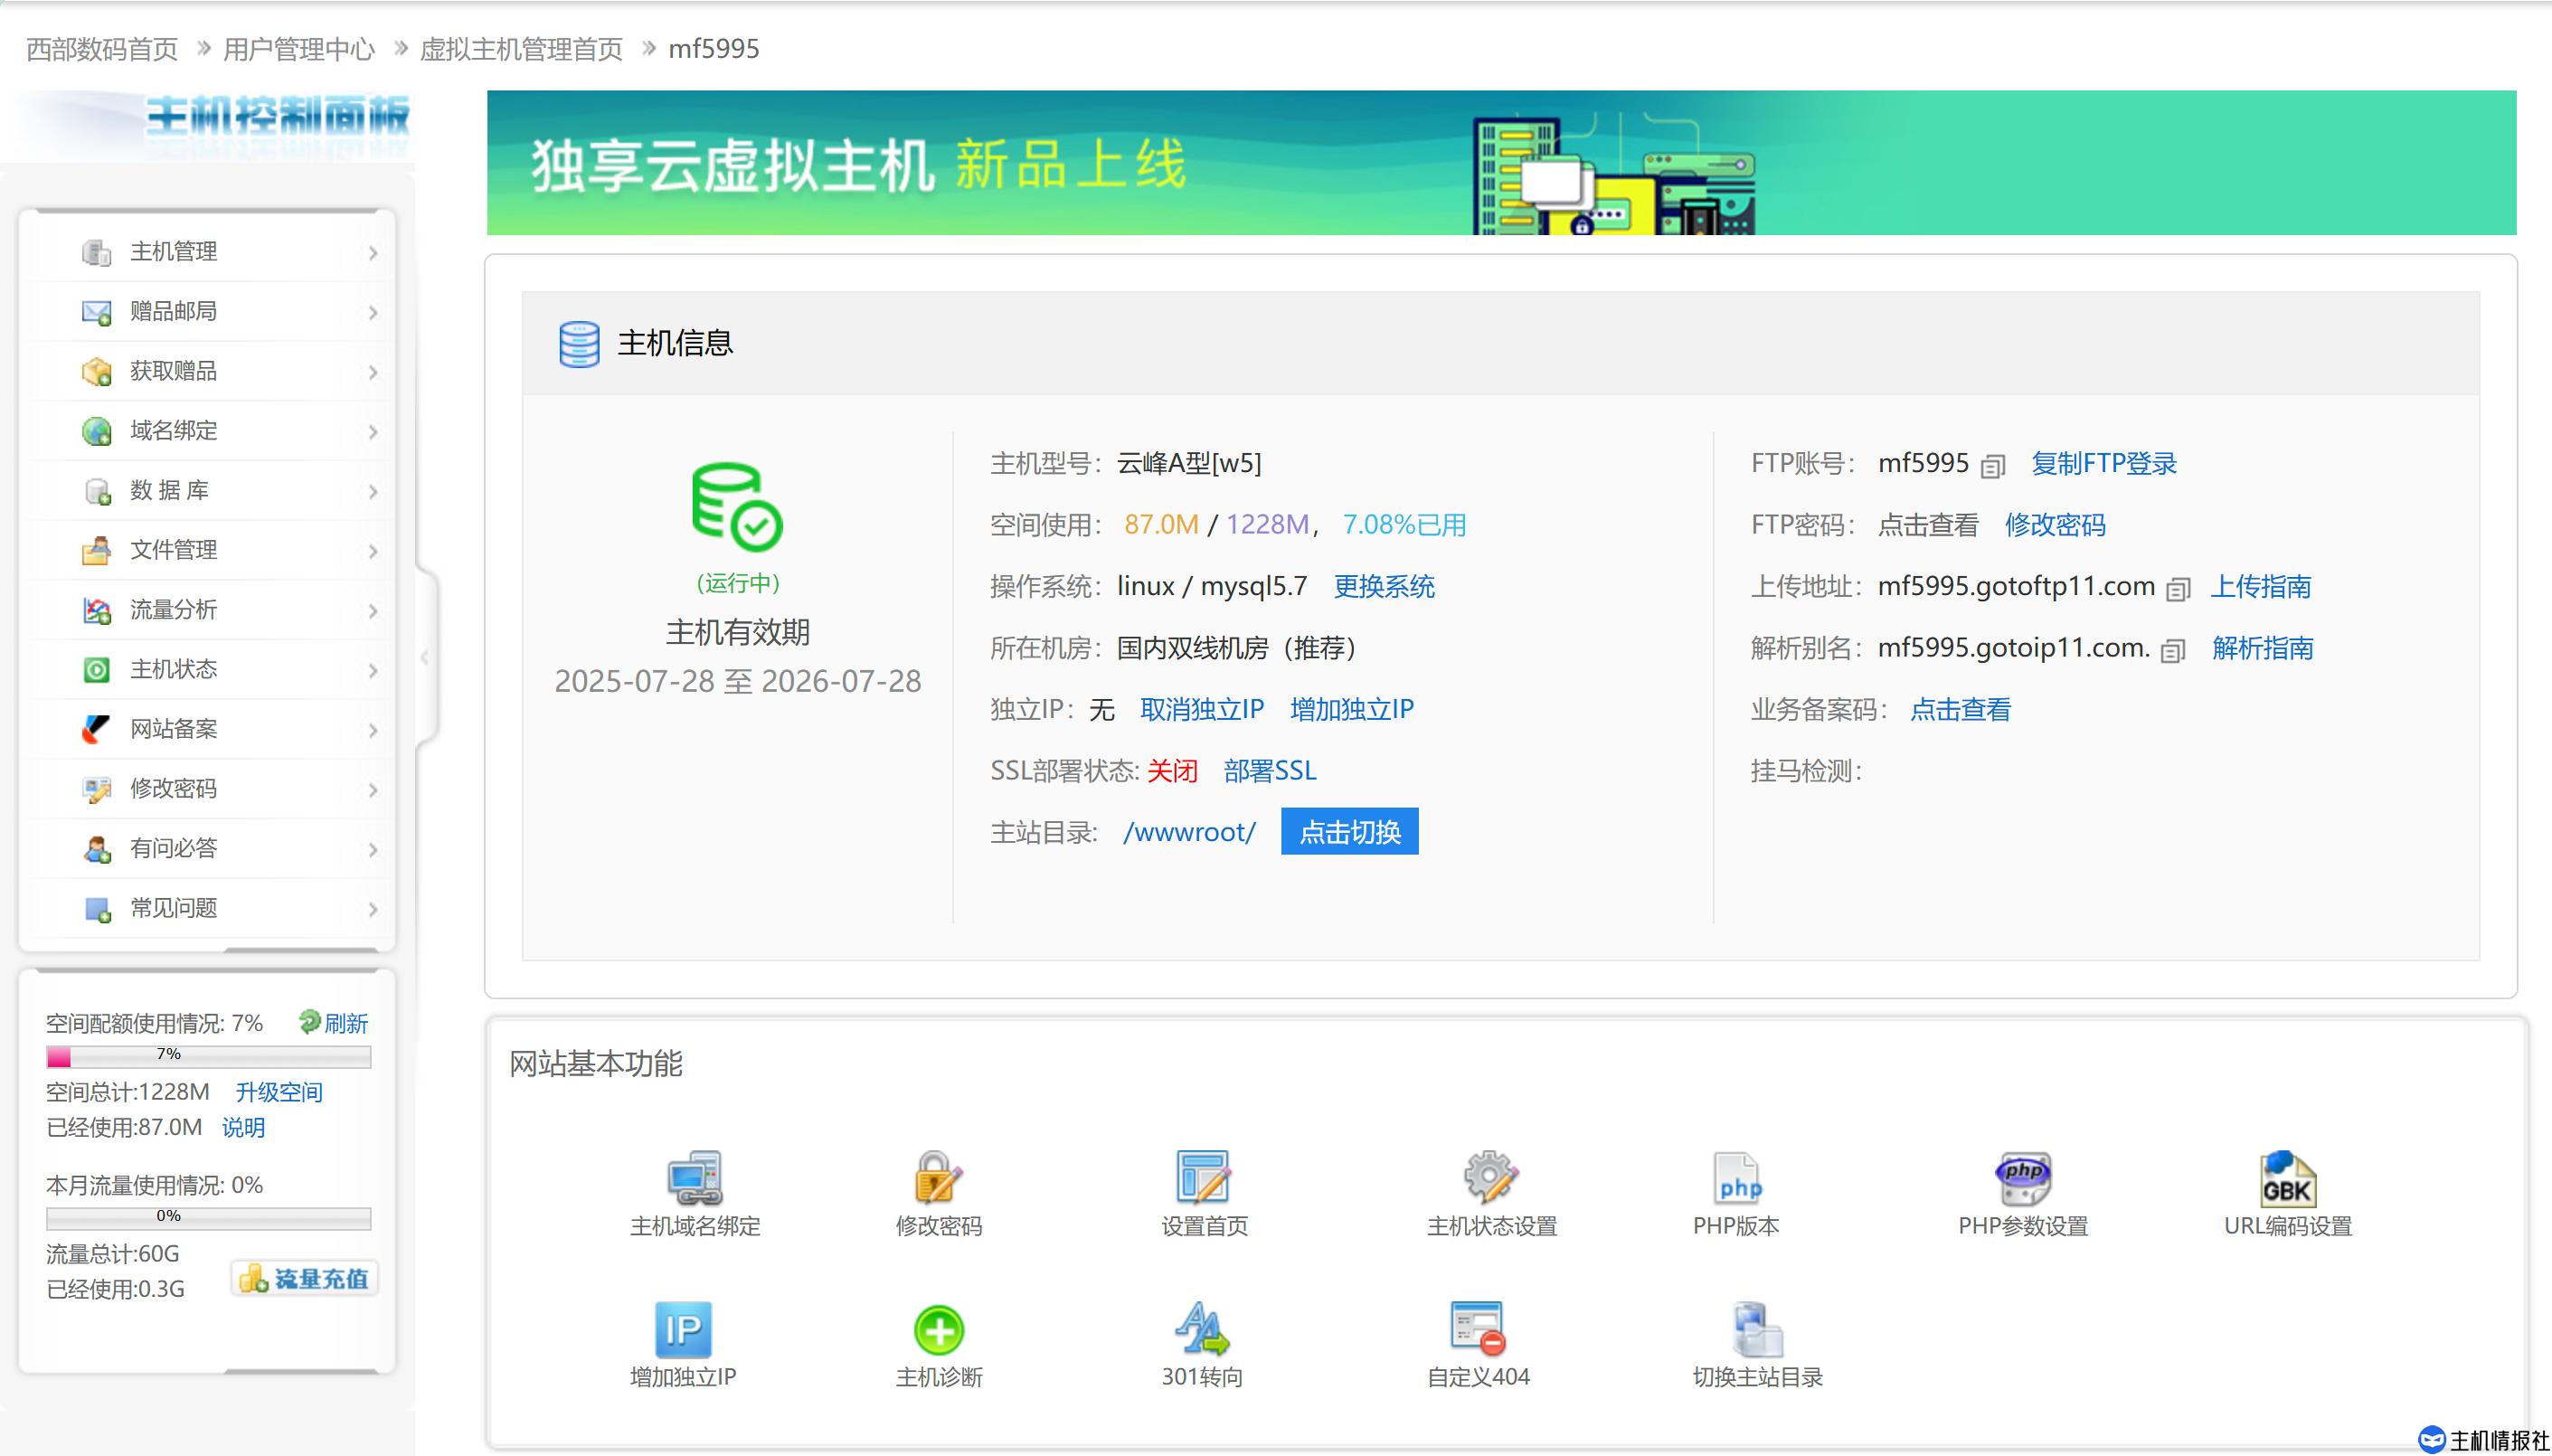Open the 主机域名绑定 icon

click(694, 1177)
